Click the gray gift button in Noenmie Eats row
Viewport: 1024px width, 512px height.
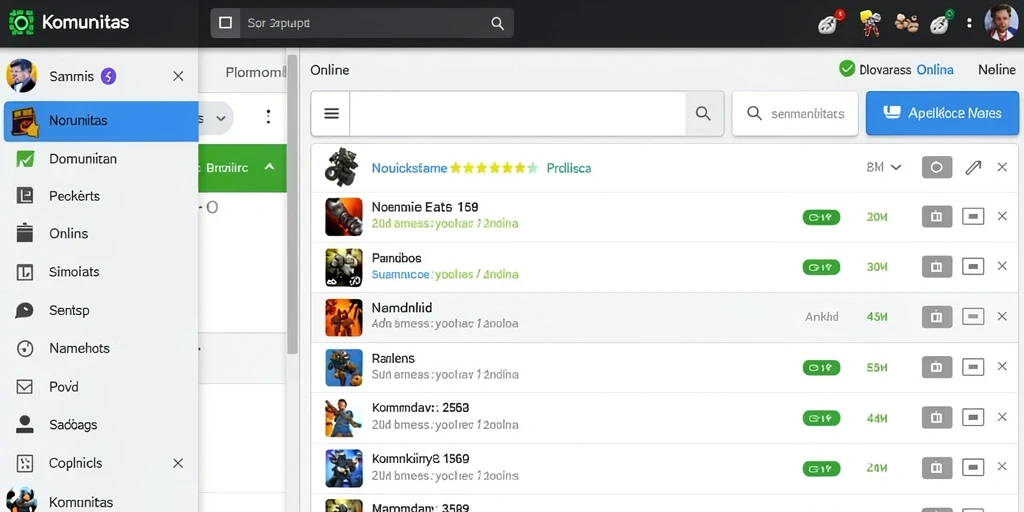(x=936, y=217)
